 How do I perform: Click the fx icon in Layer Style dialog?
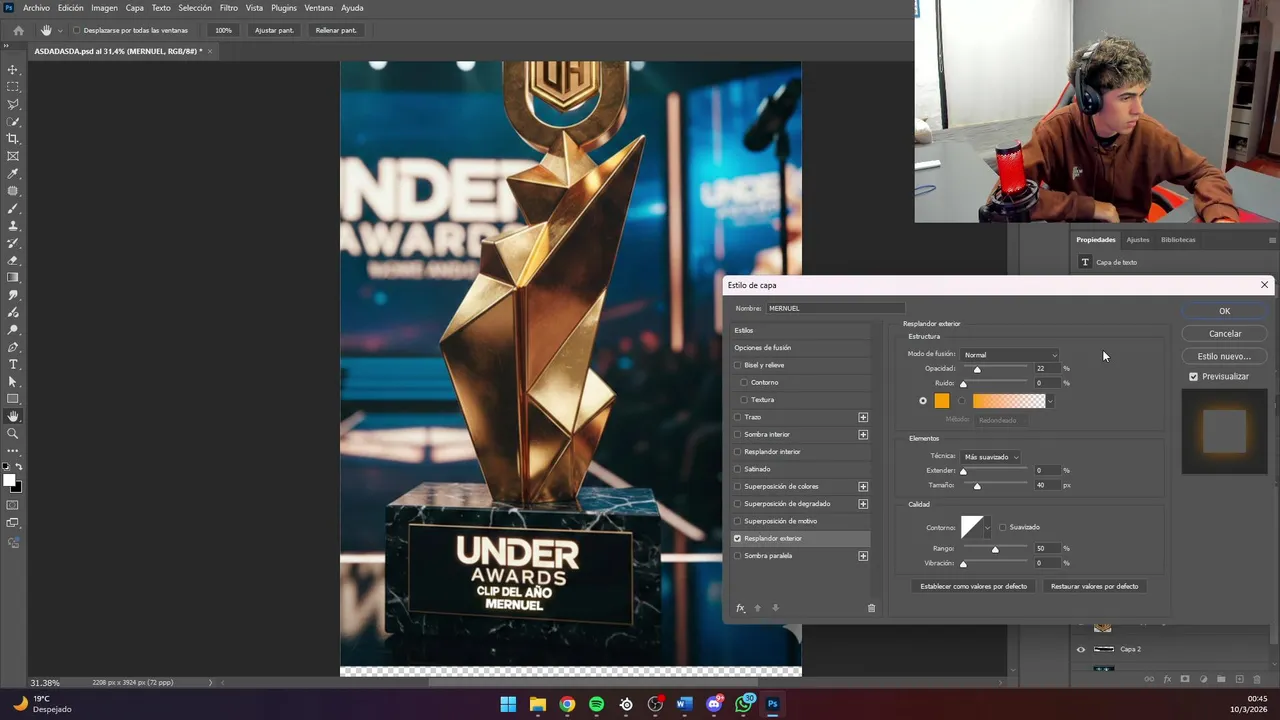pyautogui.click(x=740, y=608)
